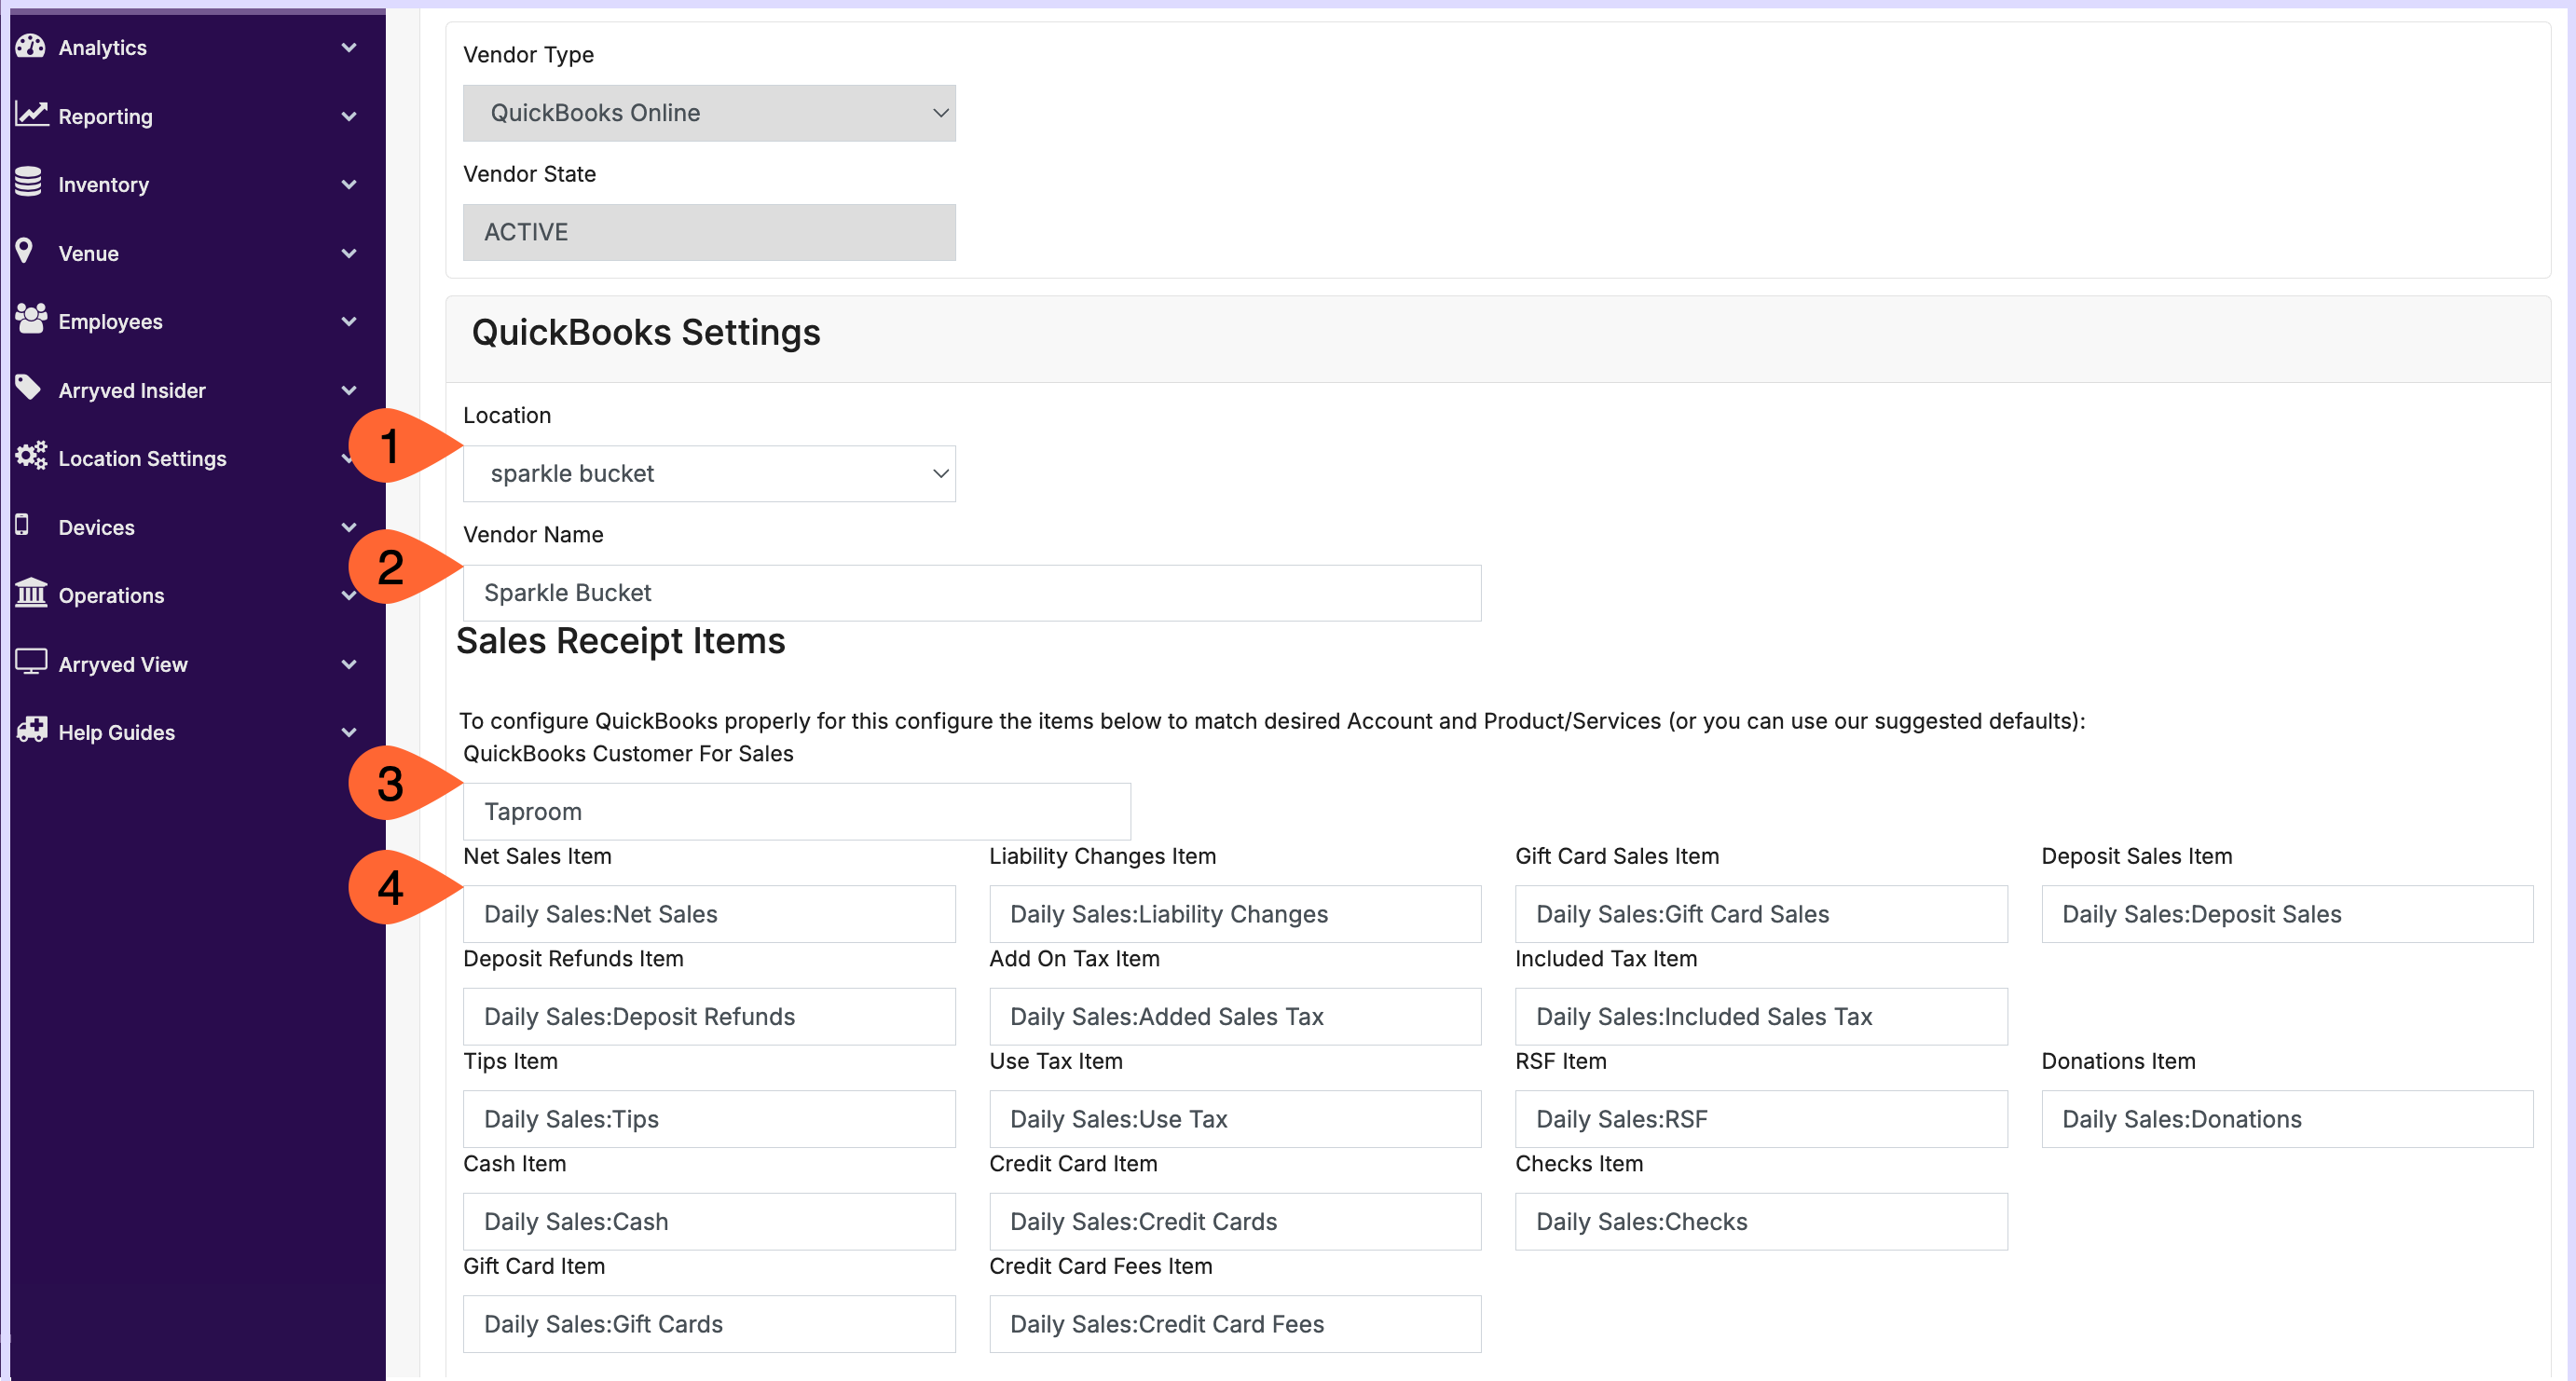Click the Arryved View monitor icon
The height and width of the screenshot is (1381, 2576).
(x=31, y=662)
